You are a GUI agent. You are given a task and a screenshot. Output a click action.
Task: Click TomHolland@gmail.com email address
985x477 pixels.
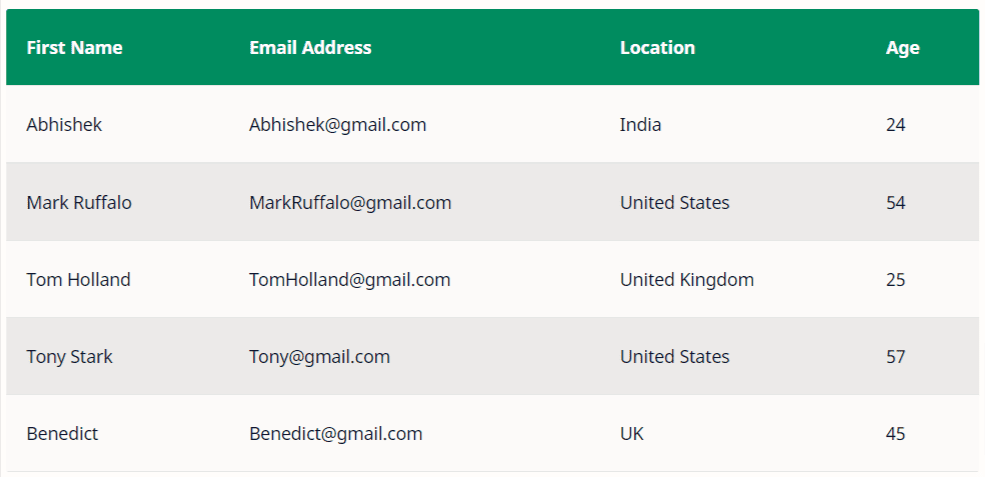click(x=350, y=279)
